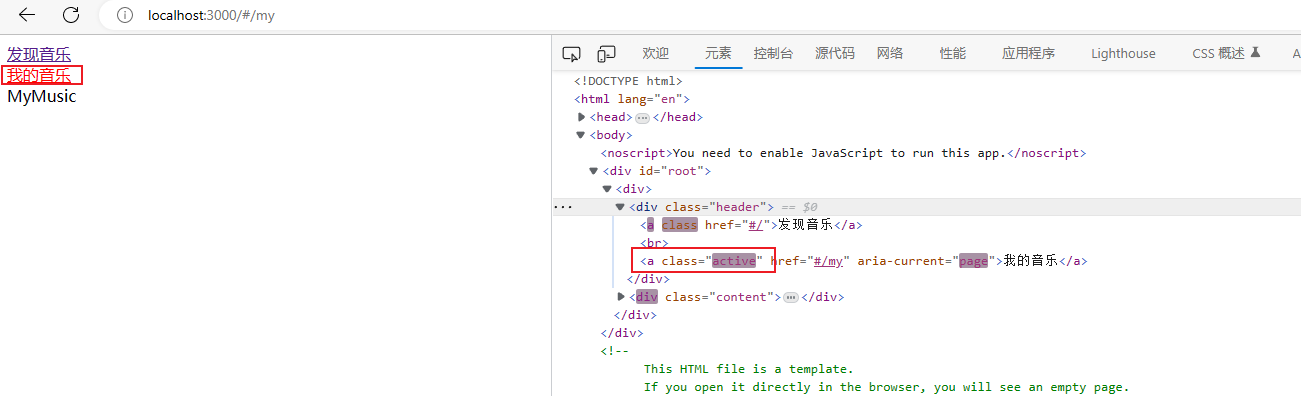Toggle device emulation icon in DevTools
Viewport: 1301px width, 396px height.
pos(606,54)
